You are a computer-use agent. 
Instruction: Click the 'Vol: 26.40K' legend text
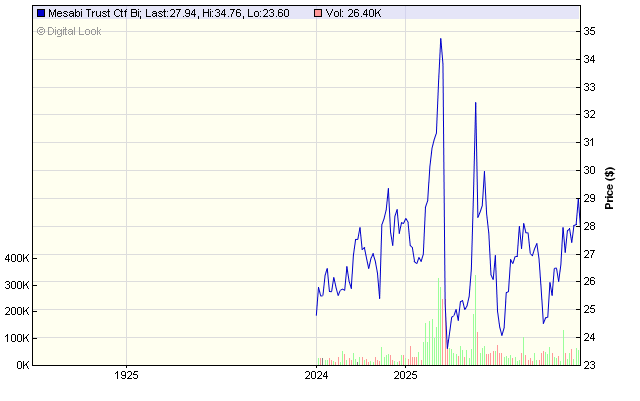point(353,13)
